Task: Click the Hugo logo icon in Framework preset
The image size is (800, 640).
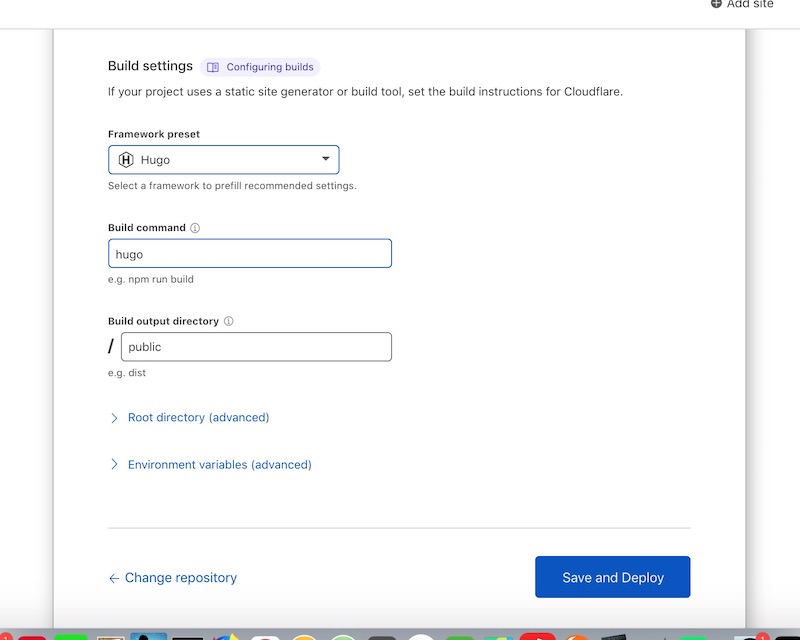Action: 126,160
